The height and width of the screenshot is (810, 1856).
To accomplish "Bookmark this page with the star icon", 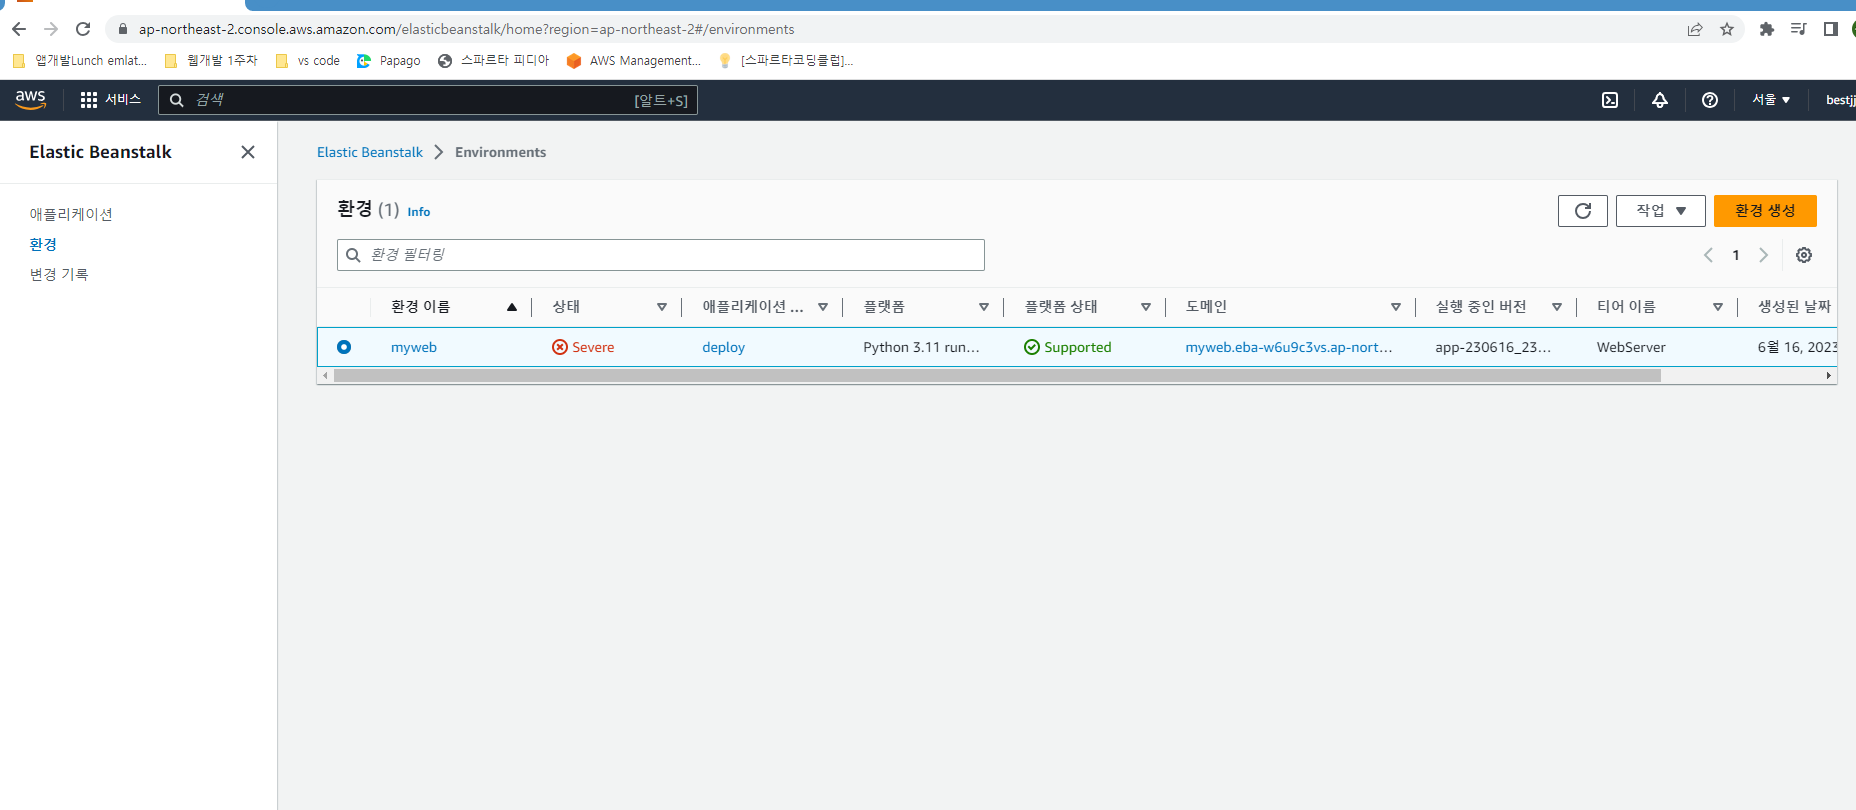I will (x=1727, y=29).
